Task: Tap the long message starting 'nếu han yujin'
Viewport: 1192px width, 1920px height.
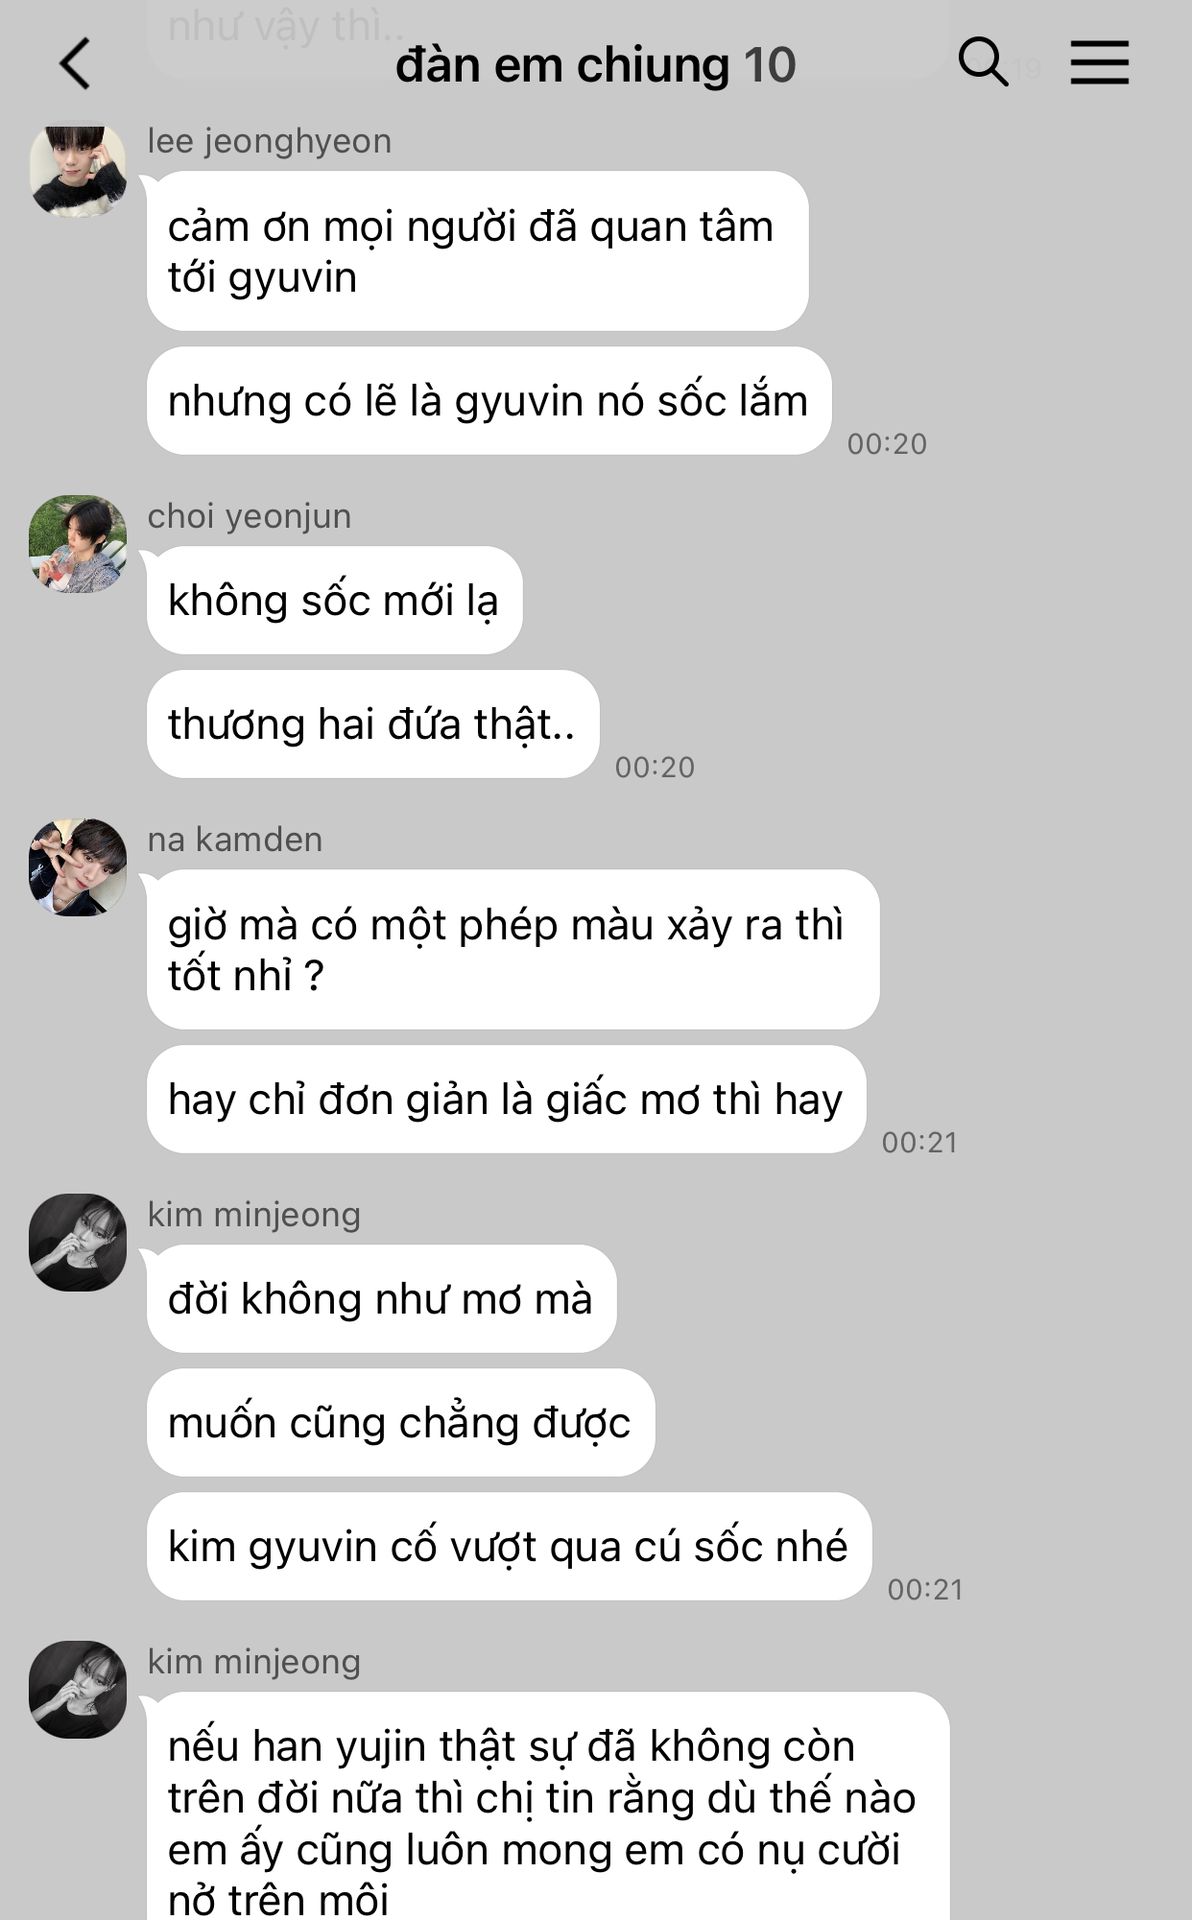Action: tap(548, 1806)
